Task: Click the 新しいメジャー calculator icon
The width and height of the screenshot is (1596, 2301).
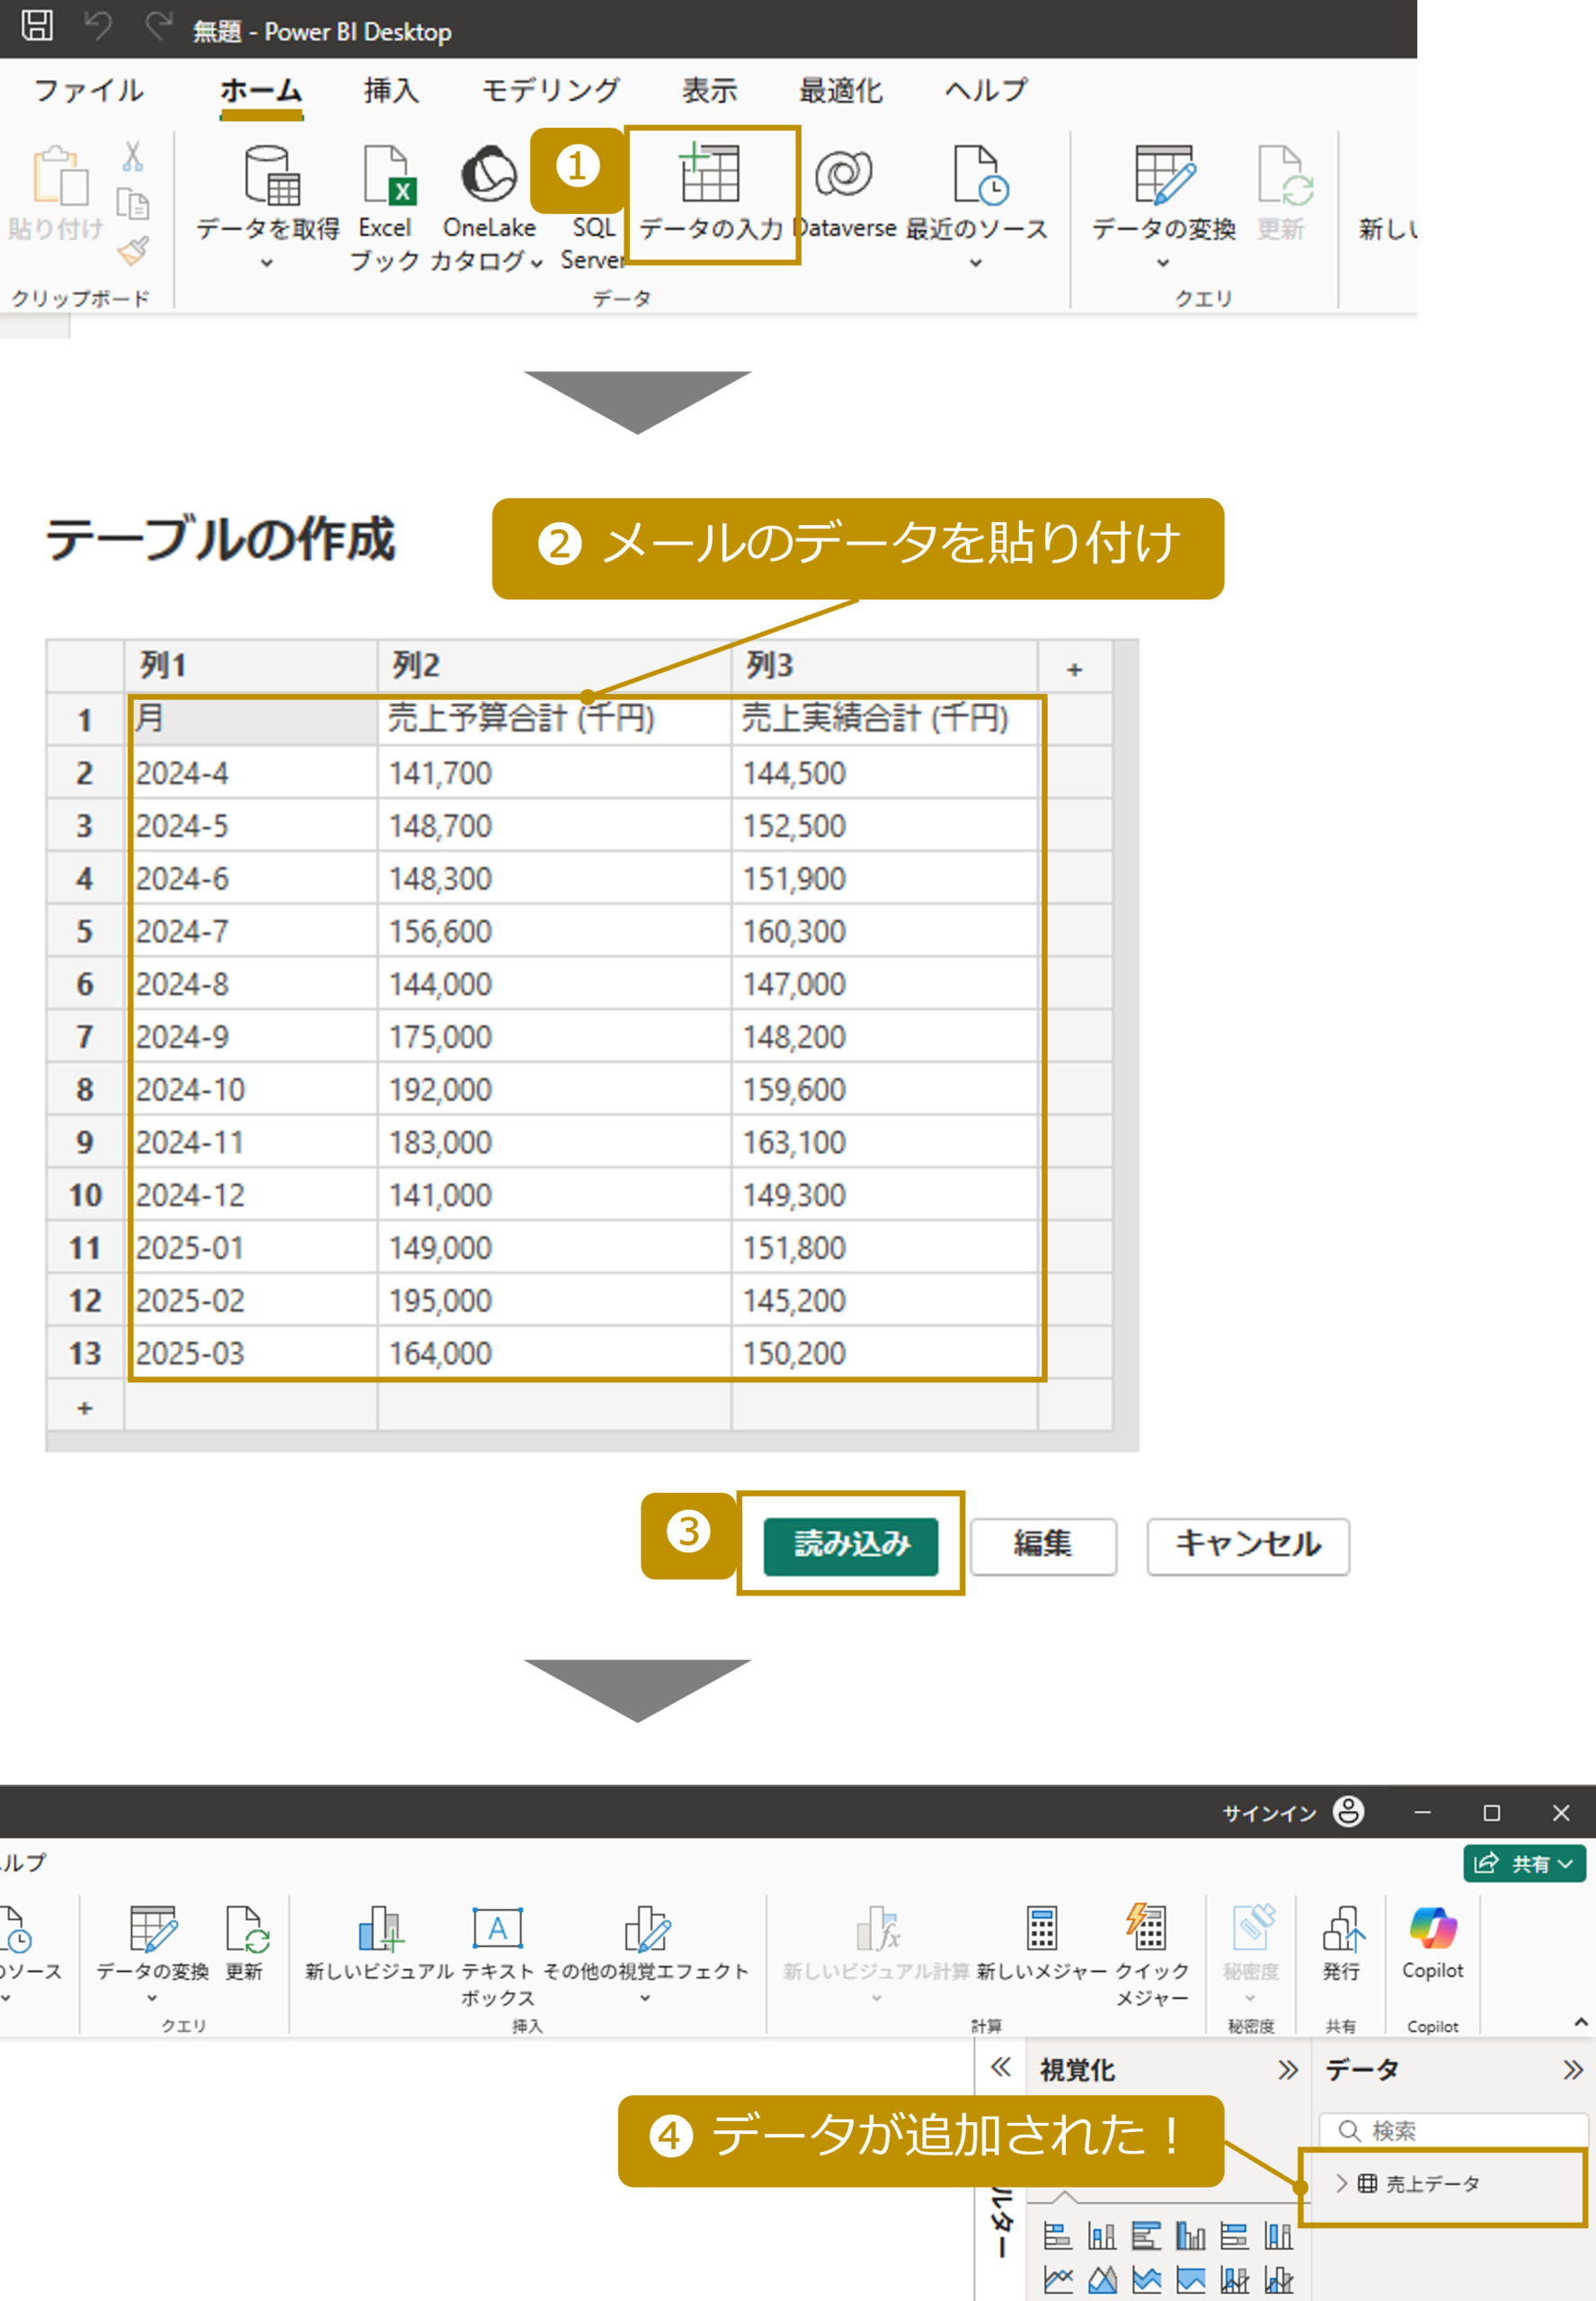Action: coord(1041,1928)
